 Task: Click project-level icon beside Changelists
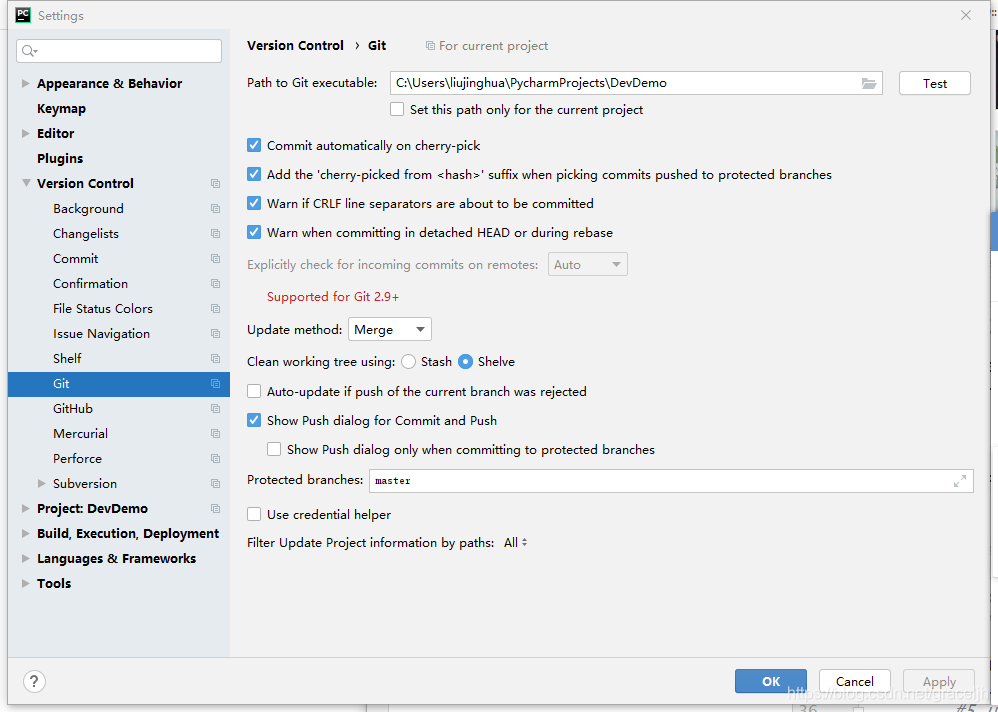coord(215,234)
